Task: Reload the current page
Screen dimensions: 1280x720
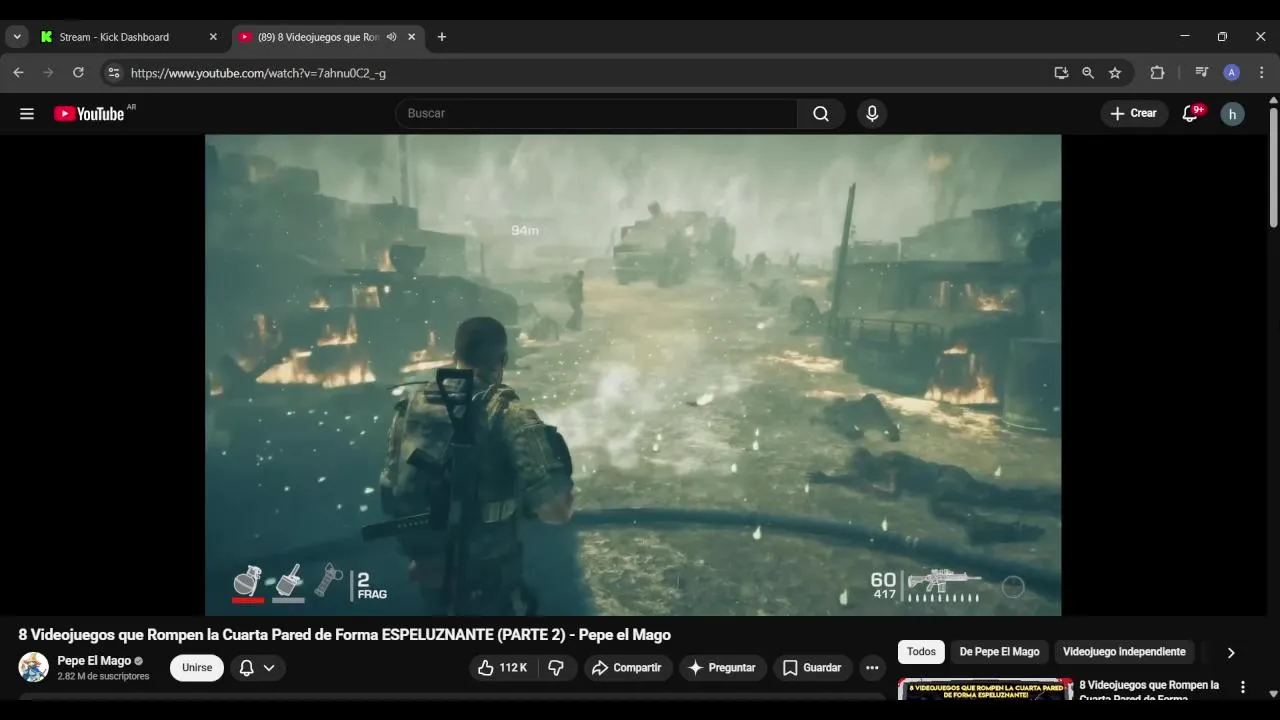Action: click(78, 73)
